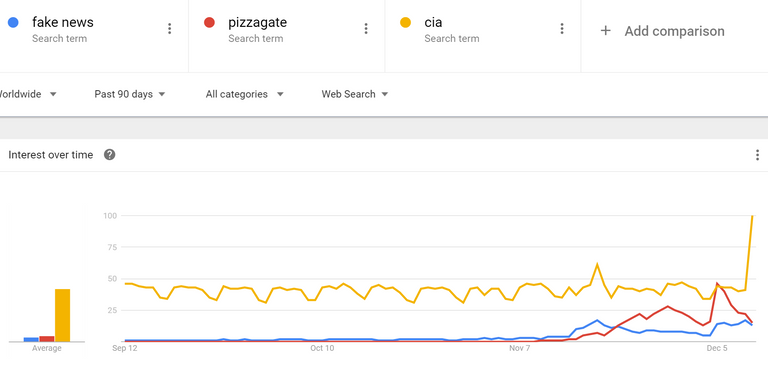
Task: Open options menu for cia term
Action: [x=562, y=28]
